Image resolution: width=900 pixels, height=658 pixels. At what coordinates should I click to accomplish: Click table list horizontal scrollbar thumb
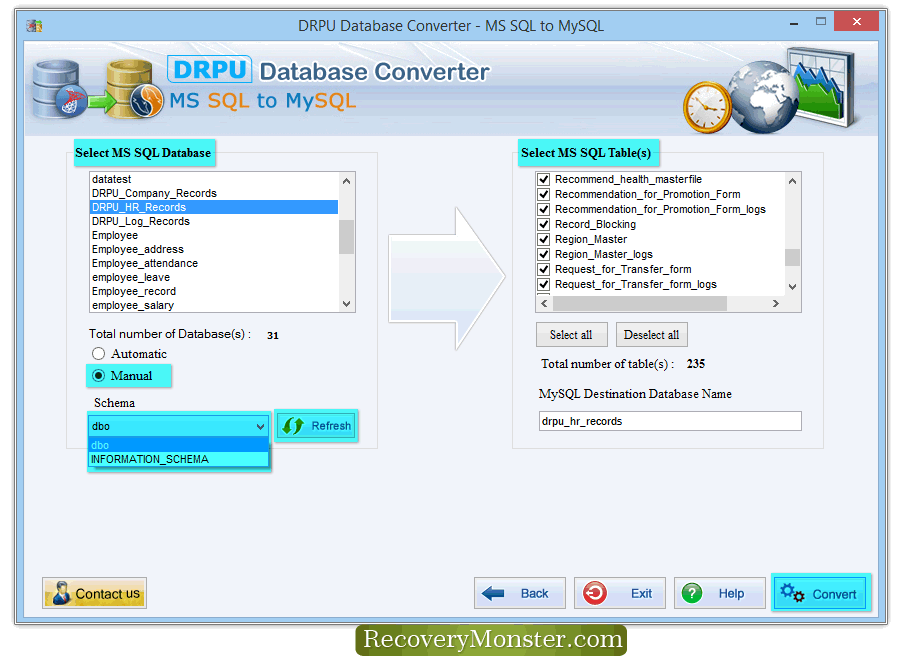pos(639,303)
